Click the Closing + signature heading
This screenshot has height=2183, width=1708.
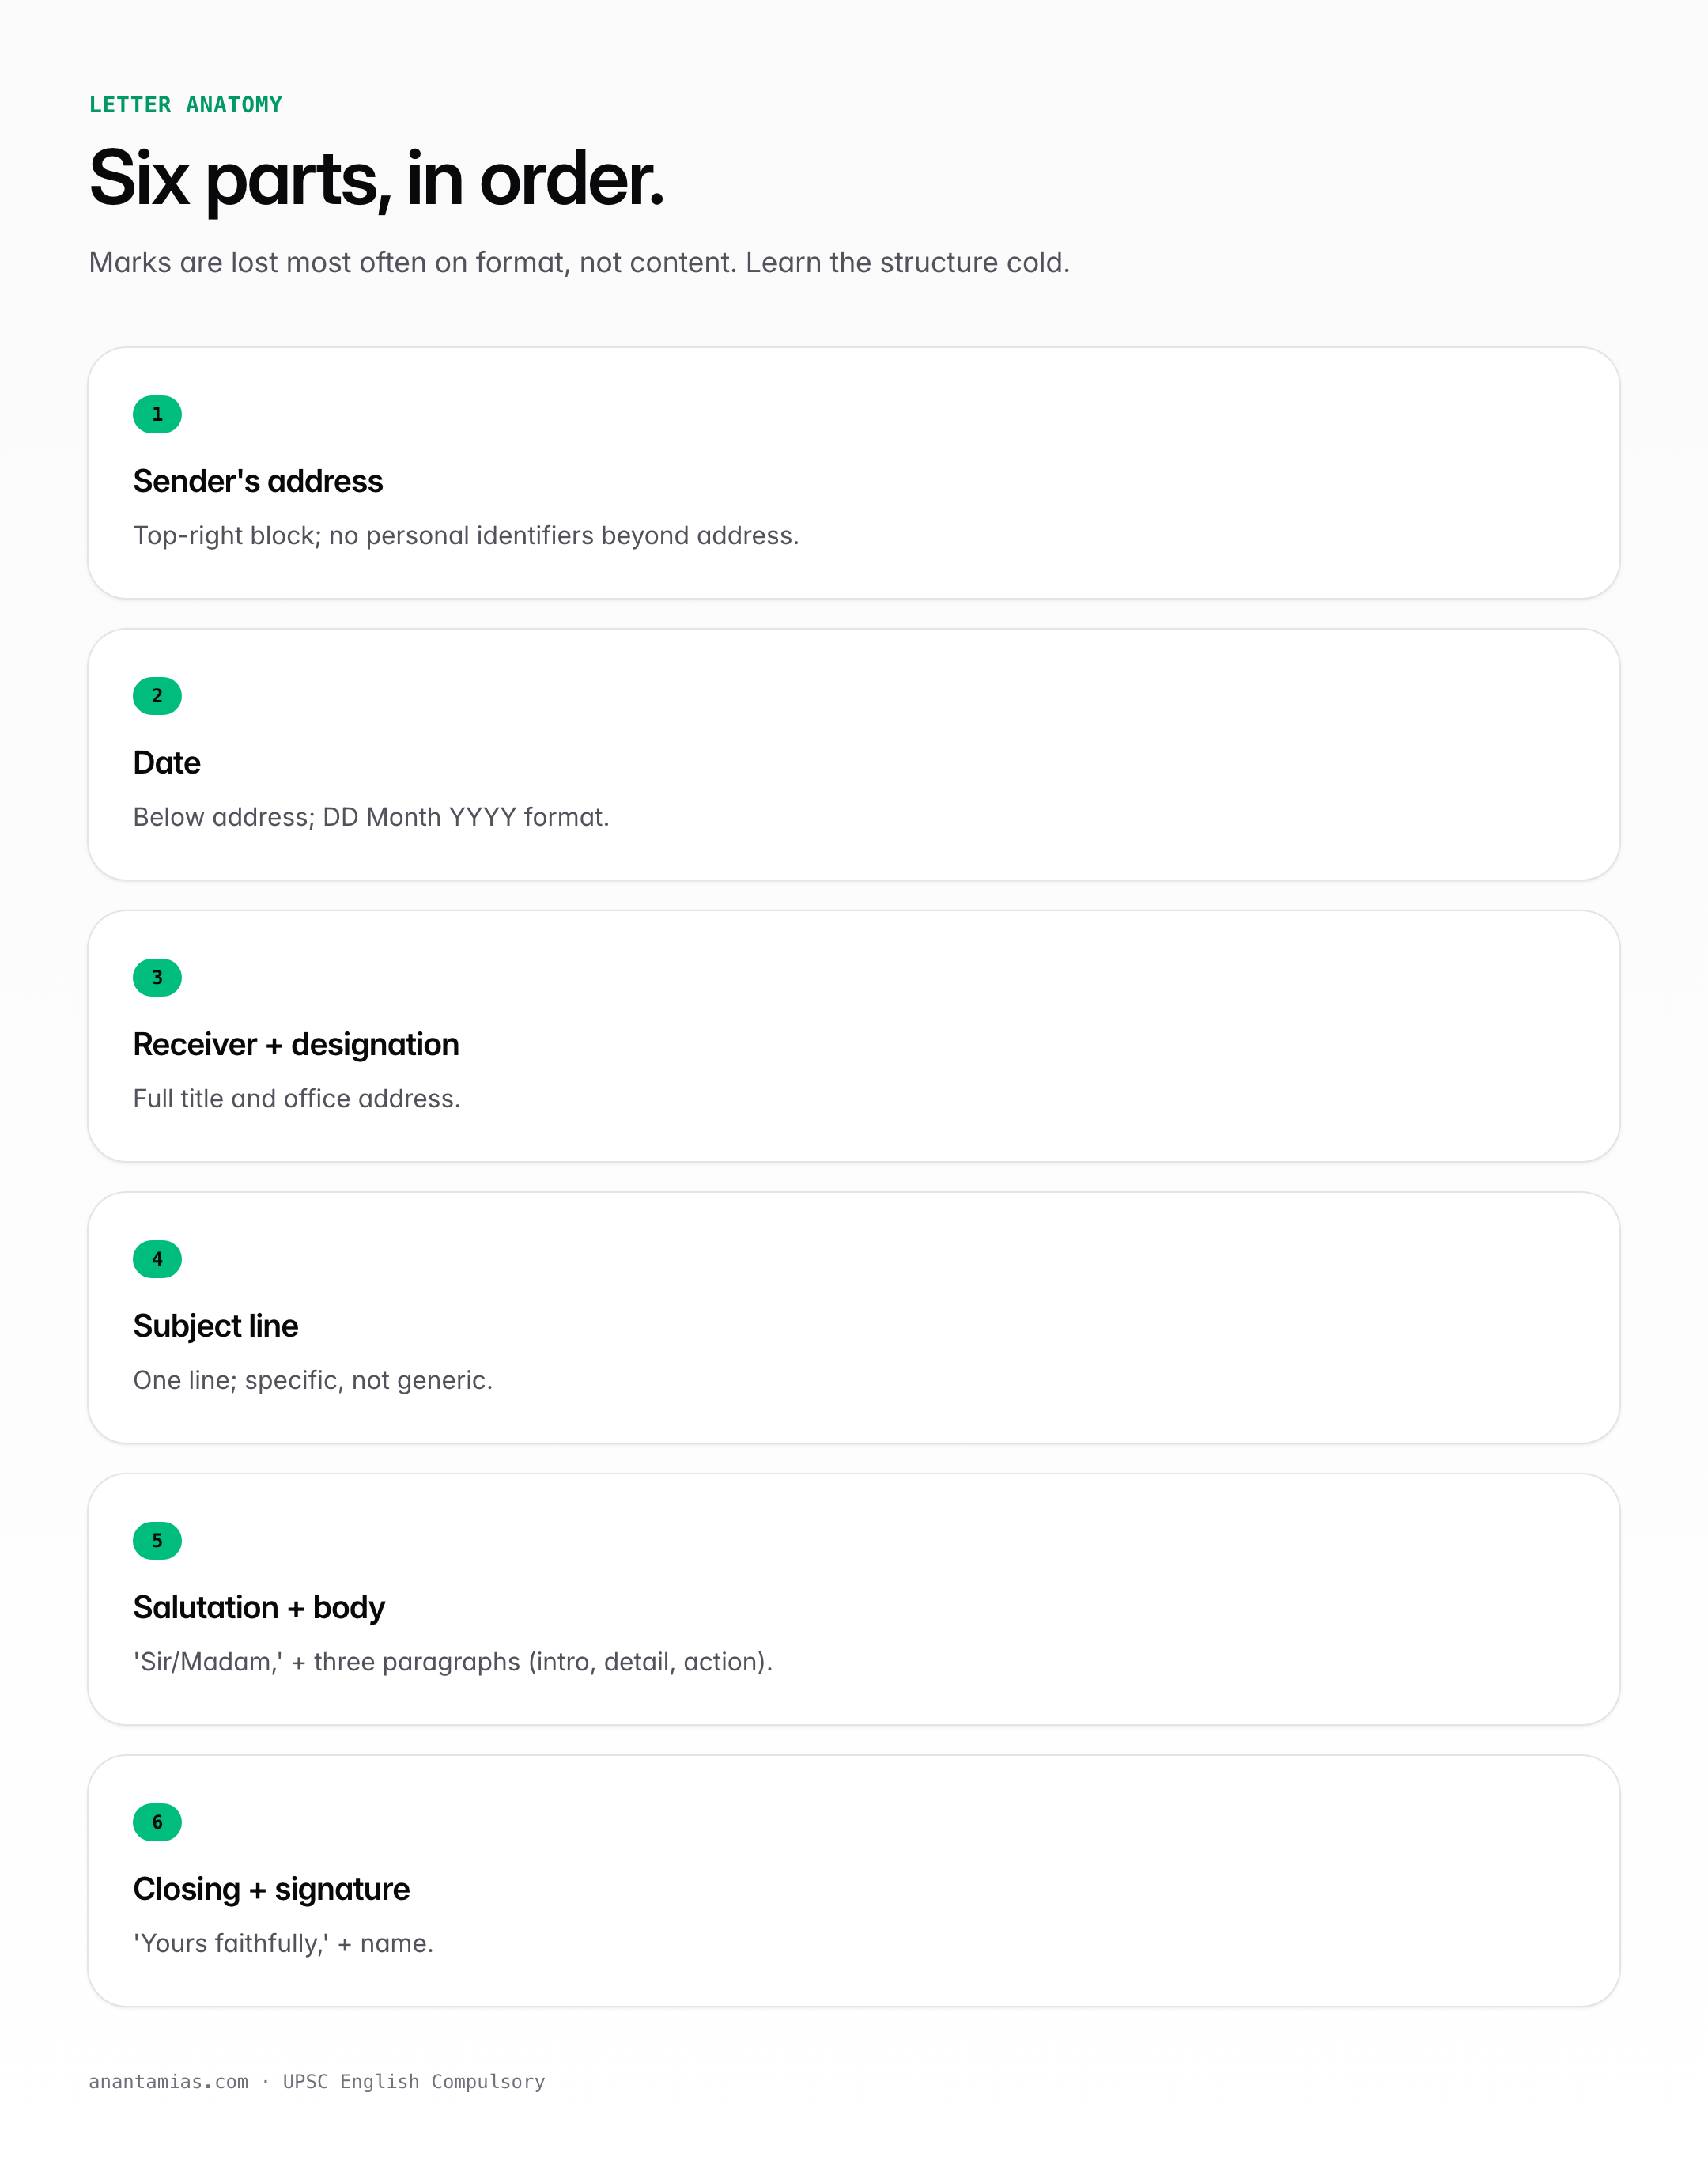click(272, 1889)
